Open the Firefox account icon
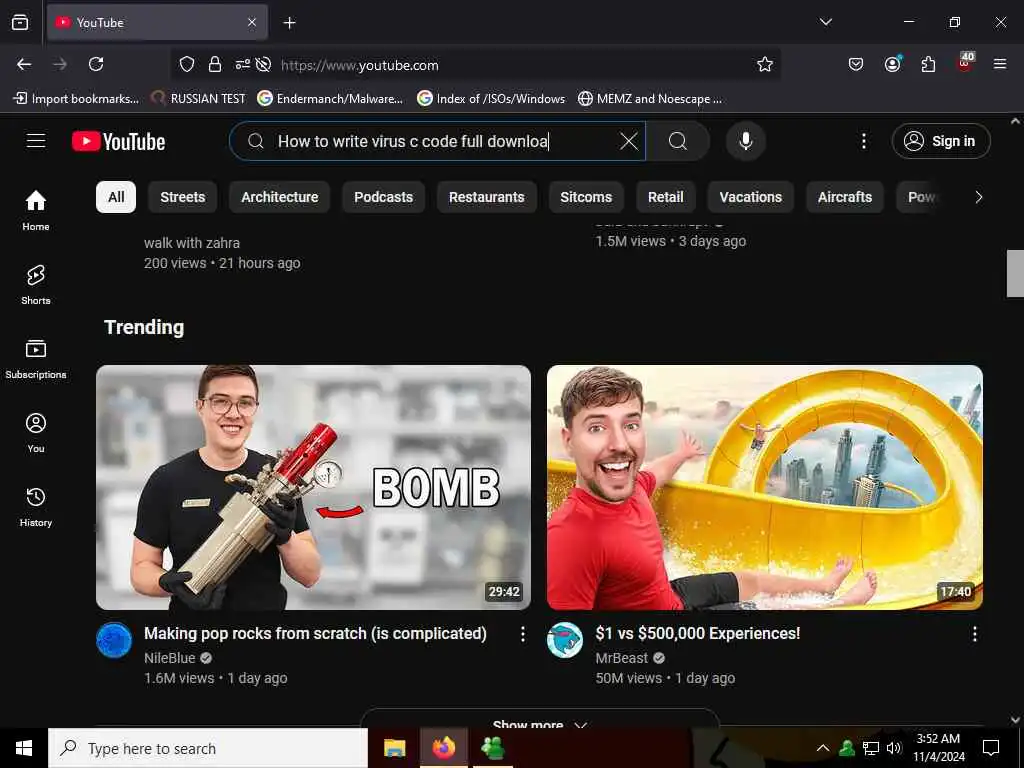This screenshot has height=768, width=1024. coord(892,64)
